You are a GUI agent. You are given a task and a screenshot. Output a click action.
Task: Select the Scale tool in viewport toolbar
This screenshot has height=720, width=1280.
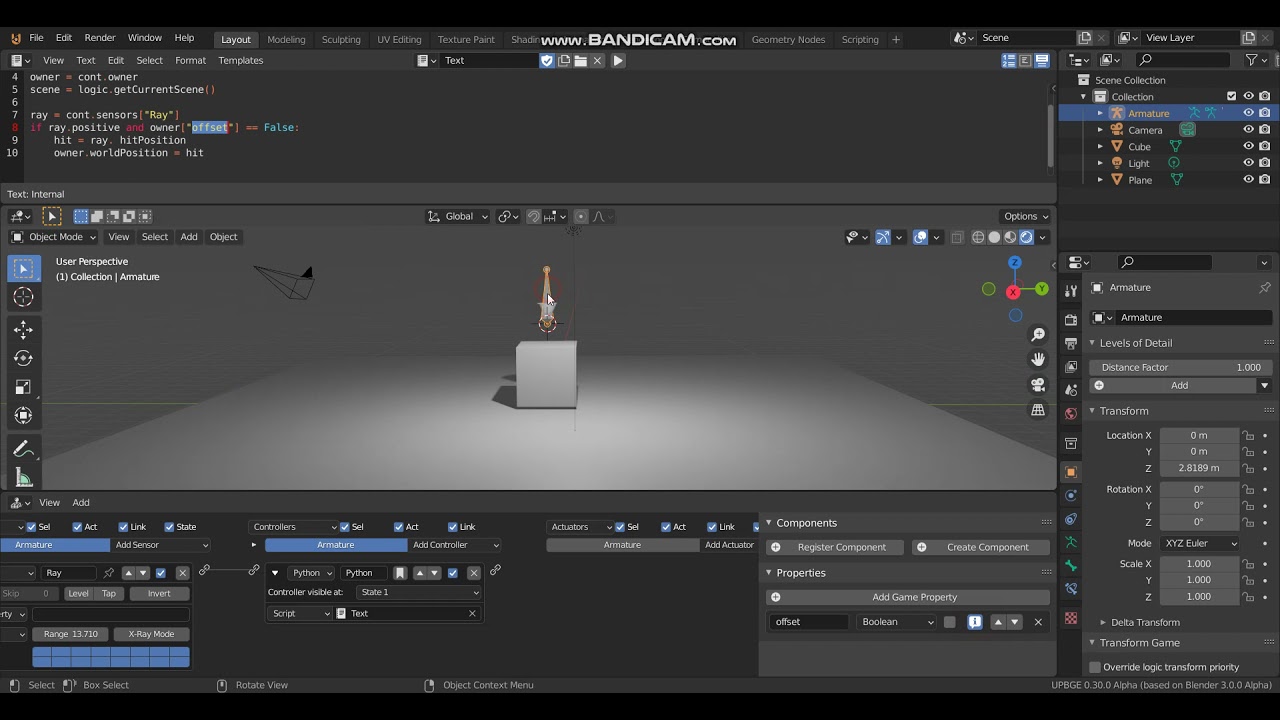tap(24, 387)
